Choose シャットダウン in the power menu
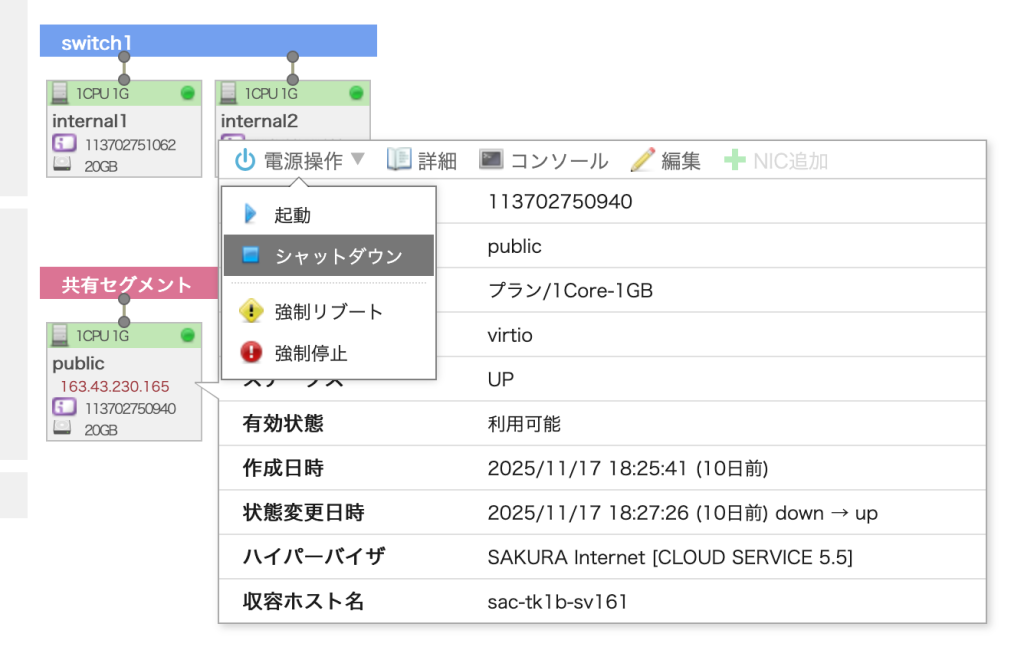The image size is (1024, 670). pyautogui.click(x=338, y=256)
